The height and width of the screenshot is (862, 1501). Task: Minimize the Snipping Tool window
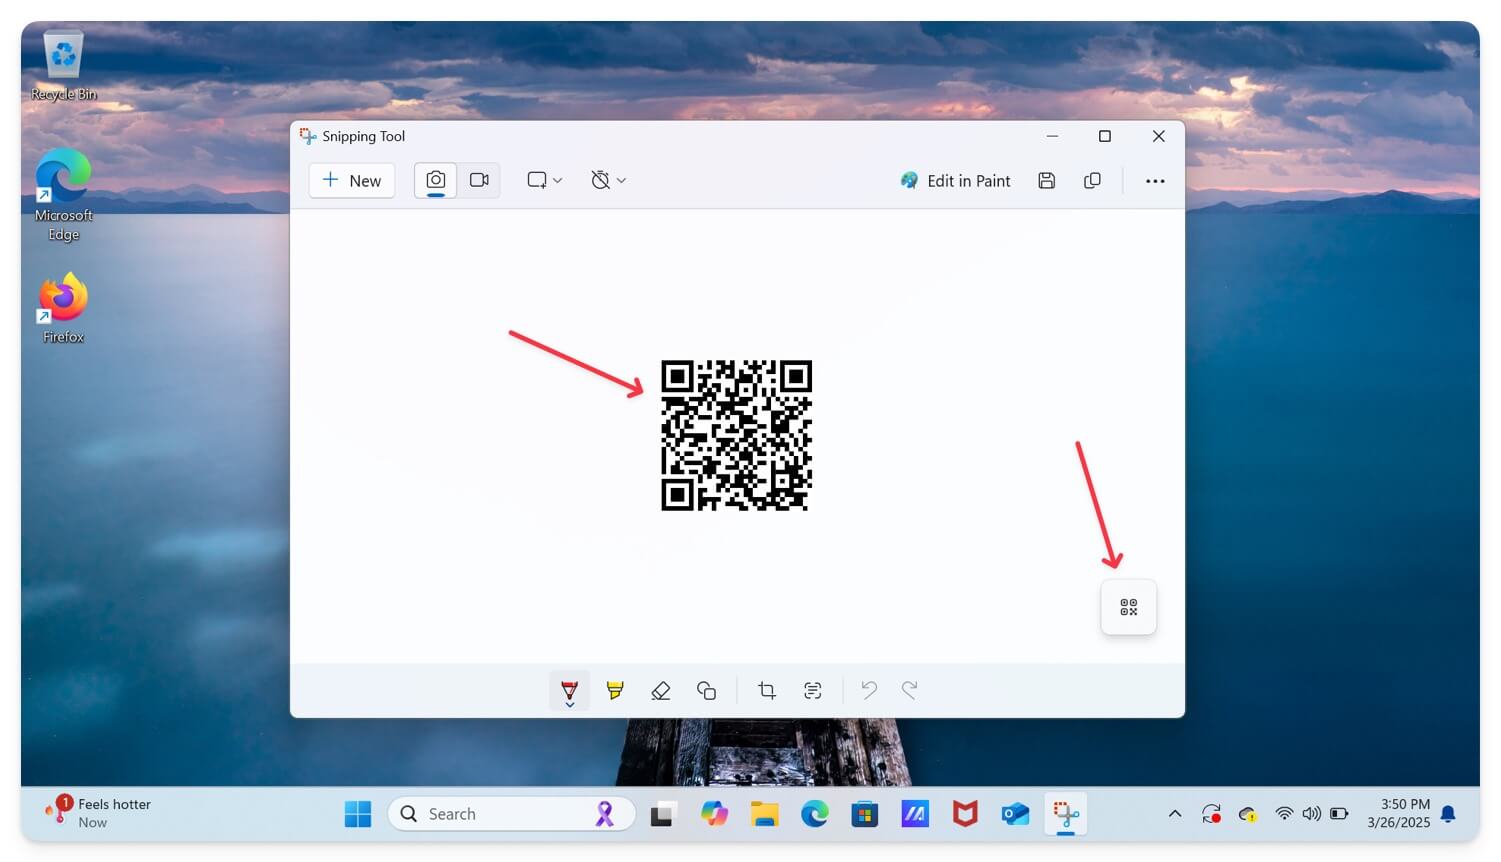(x=1052, y=136)
